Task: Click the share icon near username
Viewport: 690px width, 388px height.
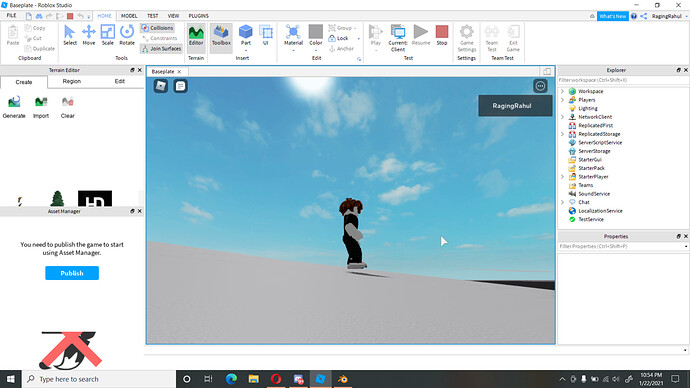Action: pos(643,16)
